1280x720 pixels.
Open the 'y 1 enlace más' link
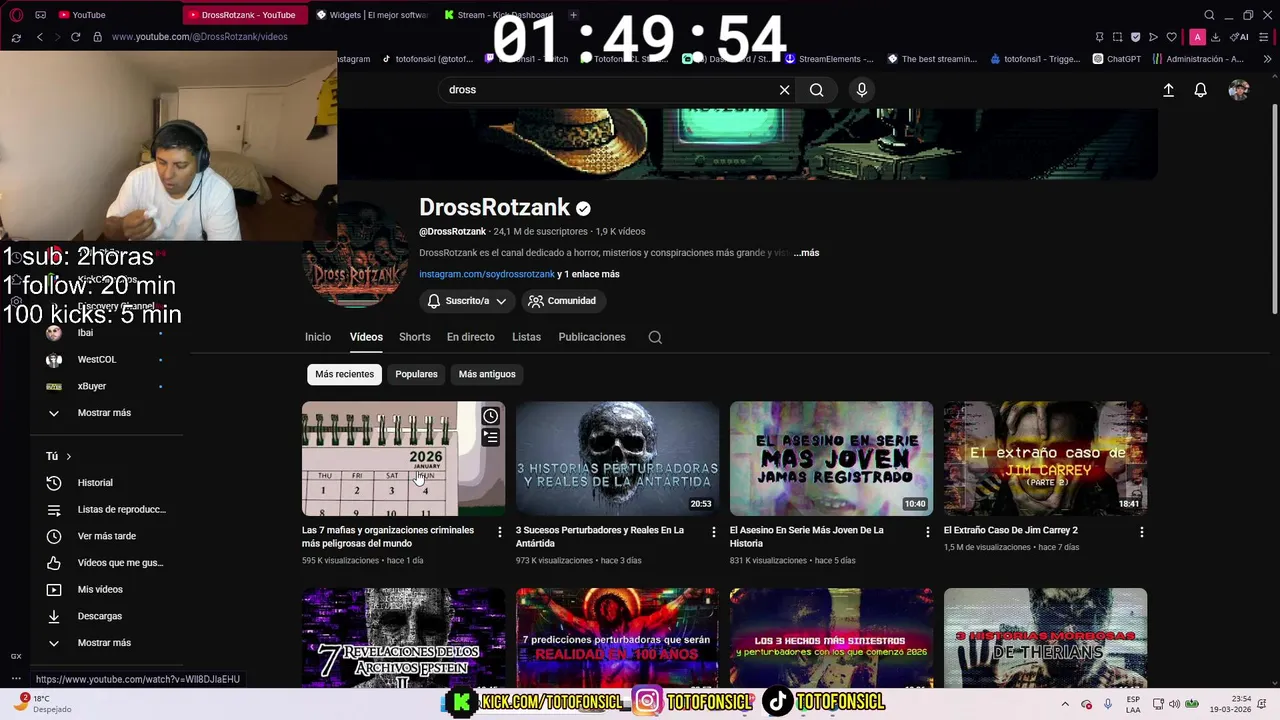(588, 274)
